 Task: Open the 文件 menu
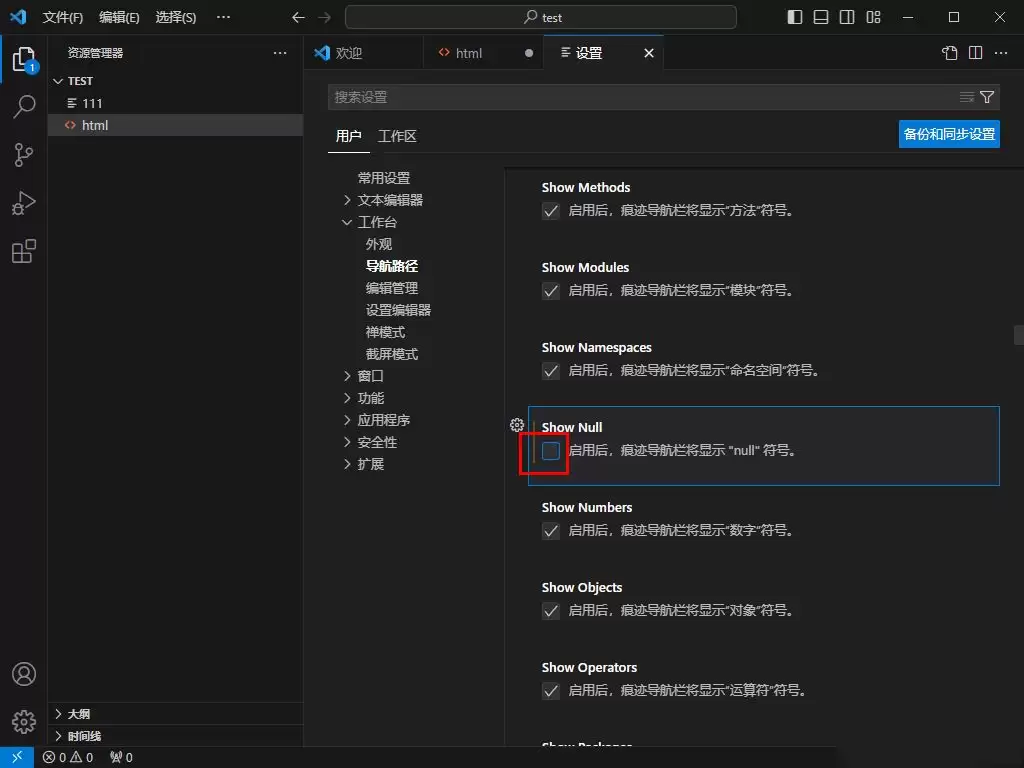pos(62,16)
